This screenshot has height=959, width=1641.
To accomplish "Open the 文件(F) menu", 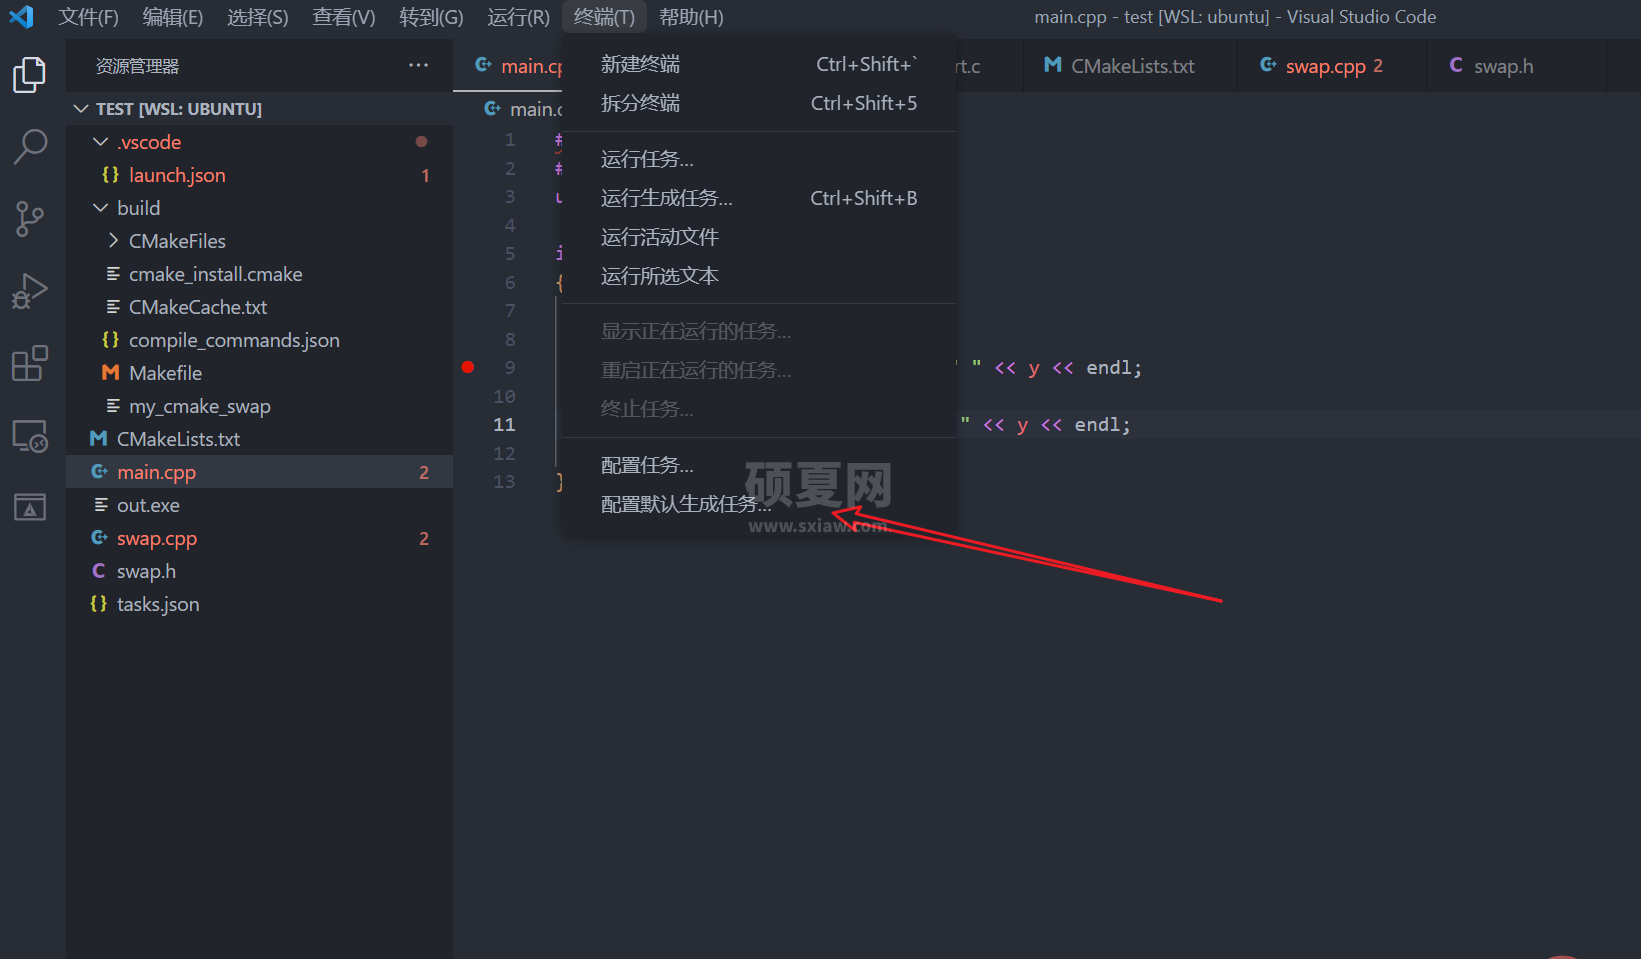I will (88, 17).
